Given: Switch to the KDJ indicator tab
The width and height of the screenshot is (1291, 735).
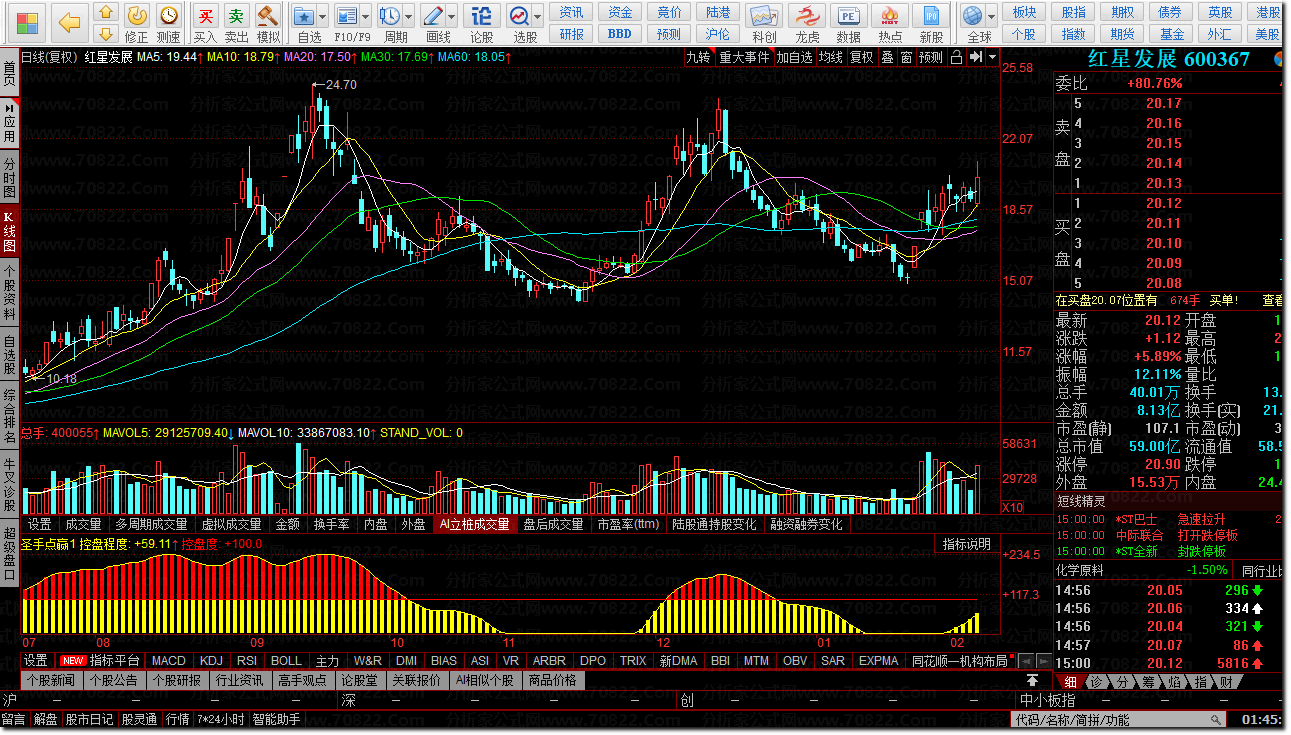Looking at the screenshot, I should click(x=211, y=661).
